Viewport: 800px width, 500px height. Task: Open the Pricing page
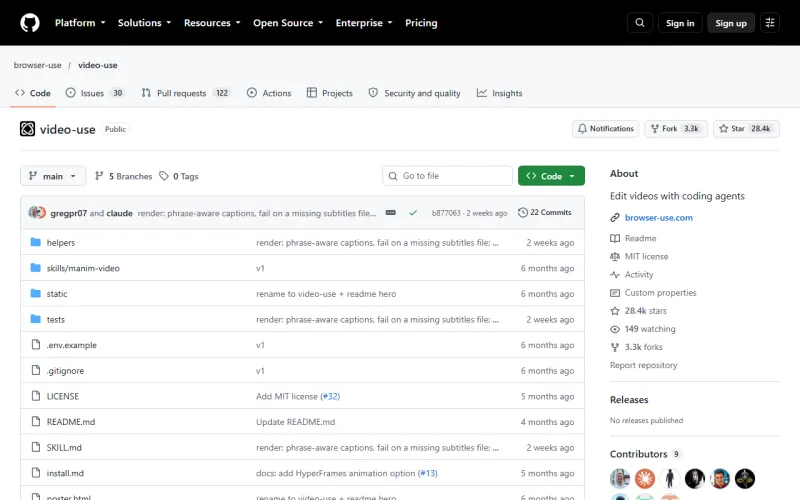(x=421, y=23)
